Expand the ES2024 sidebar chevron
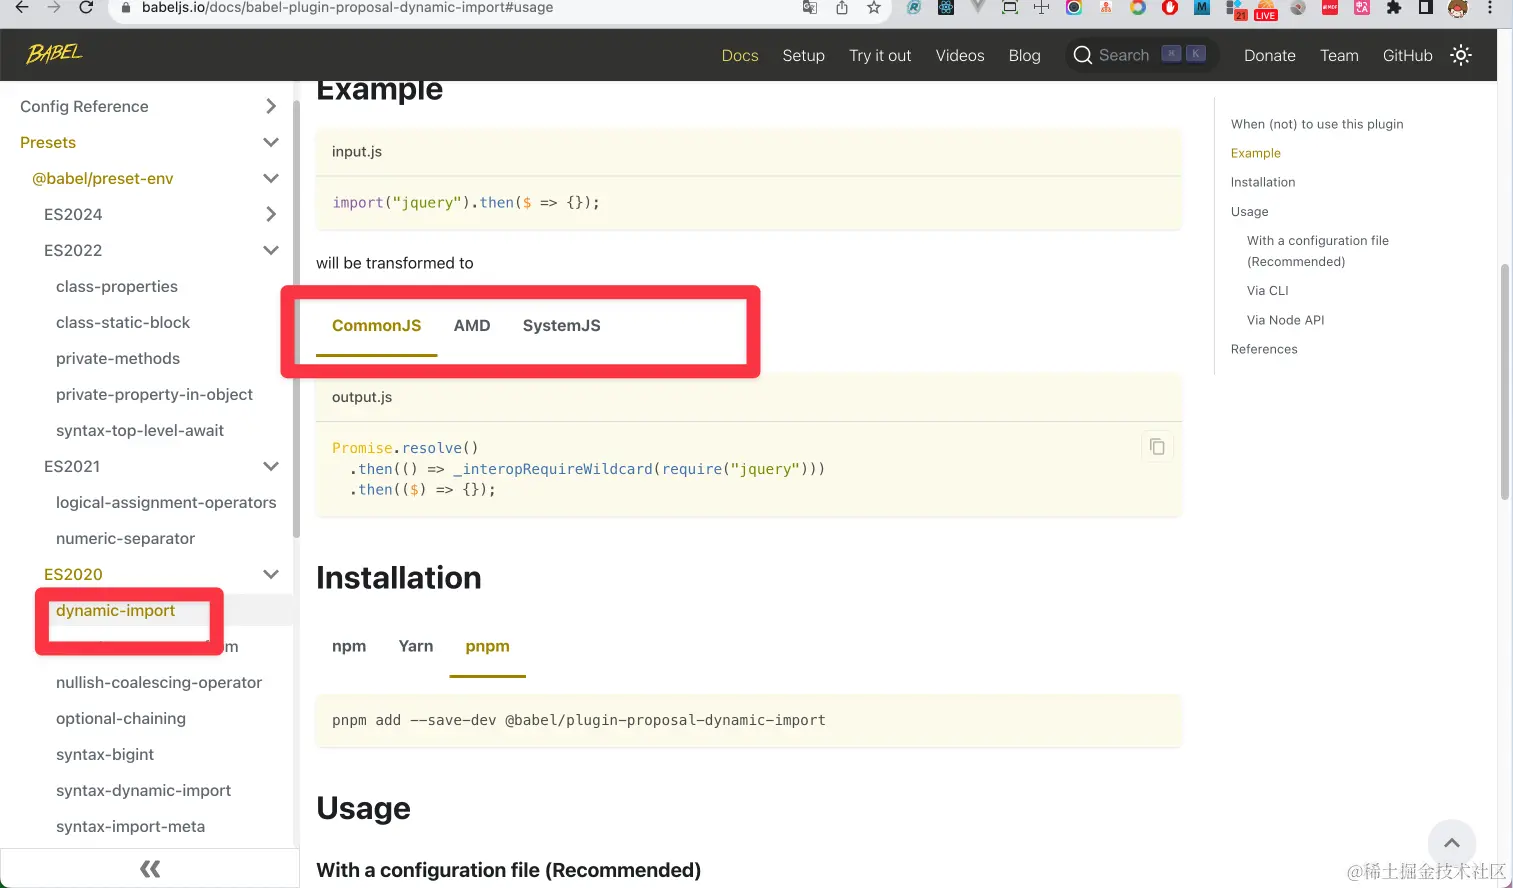 click(x=270, y=214)
